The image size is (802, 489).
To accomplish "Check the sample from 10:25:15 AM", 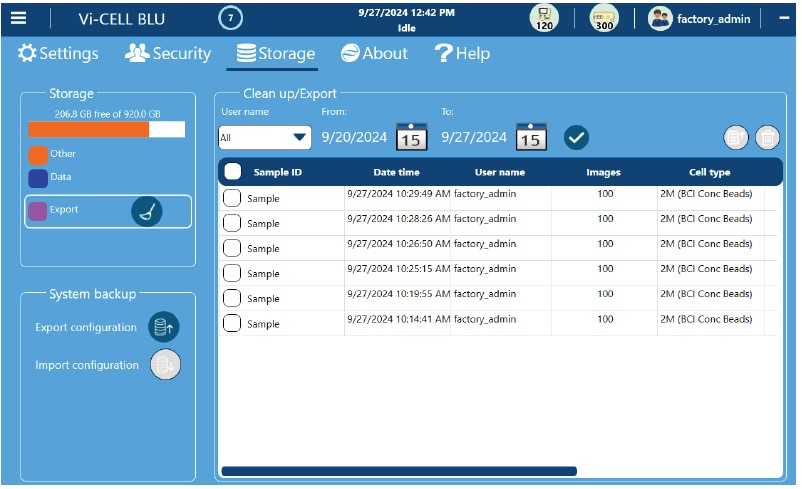I will click(x=232, y=273).
